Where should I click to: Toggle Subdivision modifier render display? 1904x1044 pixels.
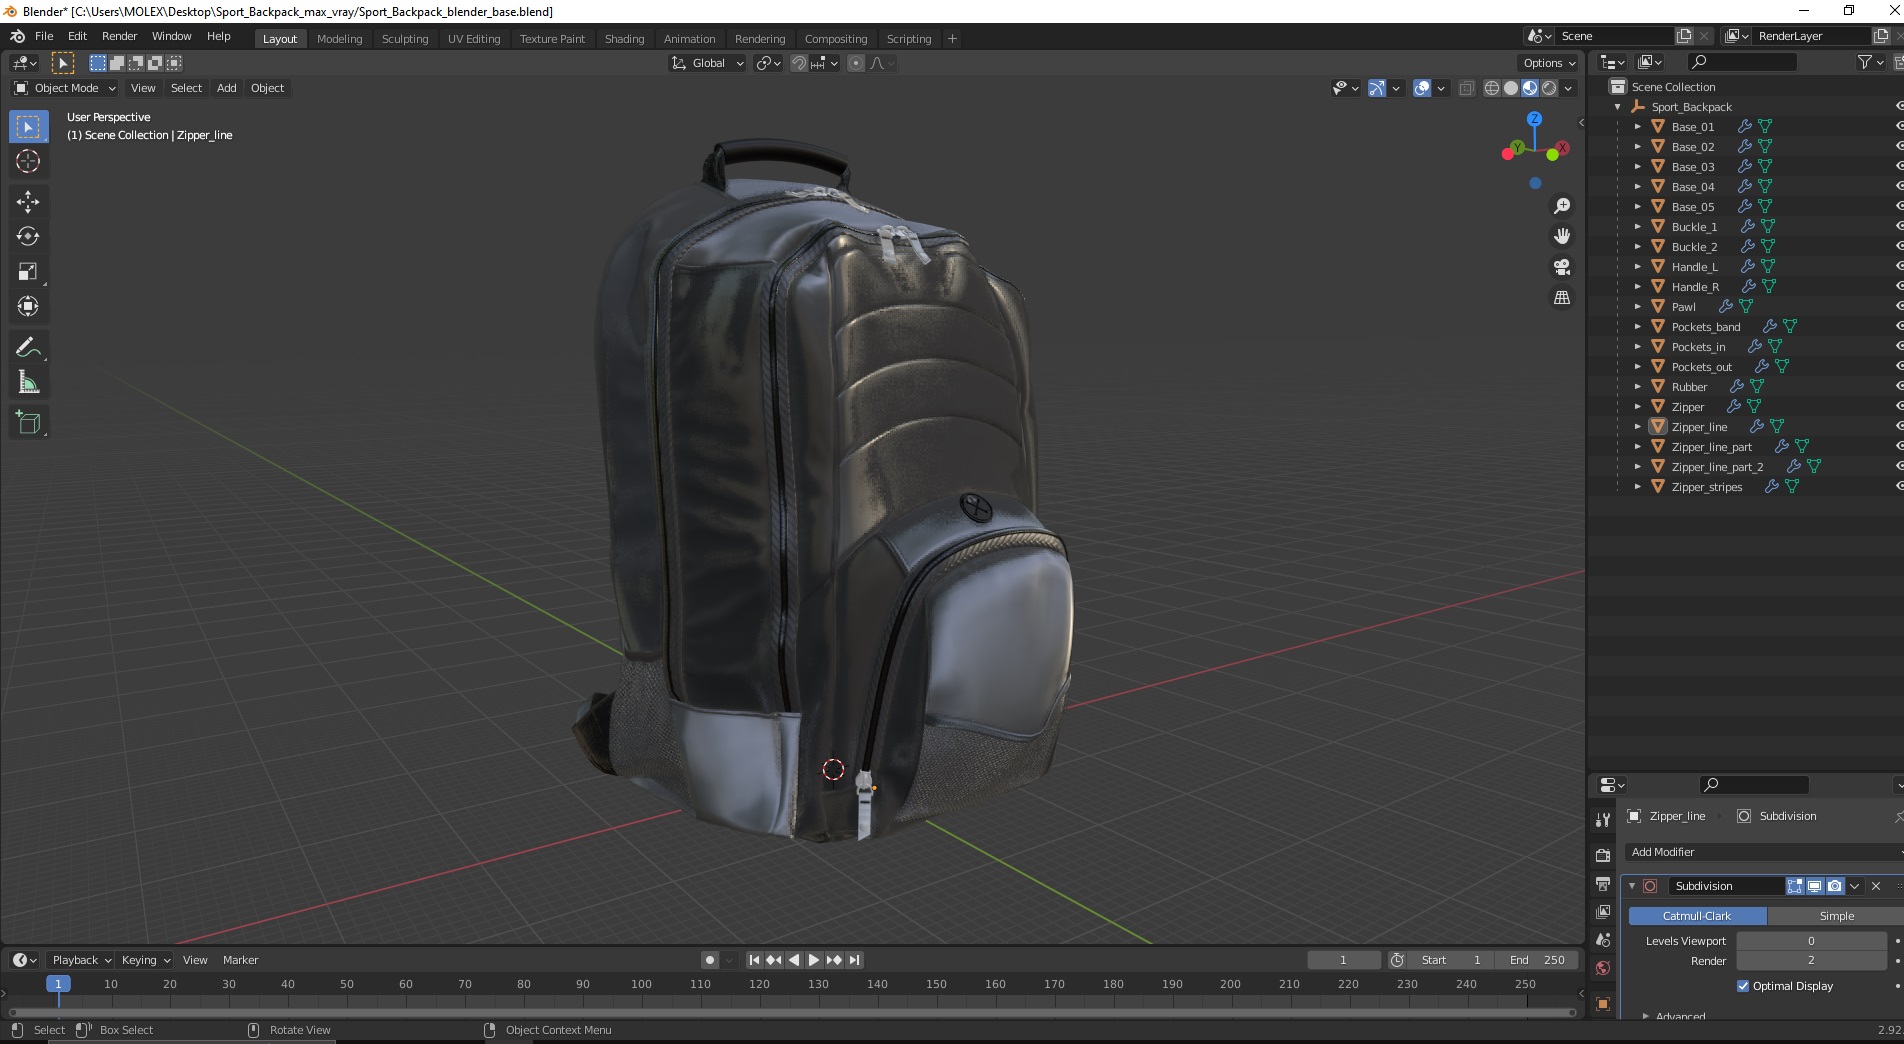[x=1835, y=886]
